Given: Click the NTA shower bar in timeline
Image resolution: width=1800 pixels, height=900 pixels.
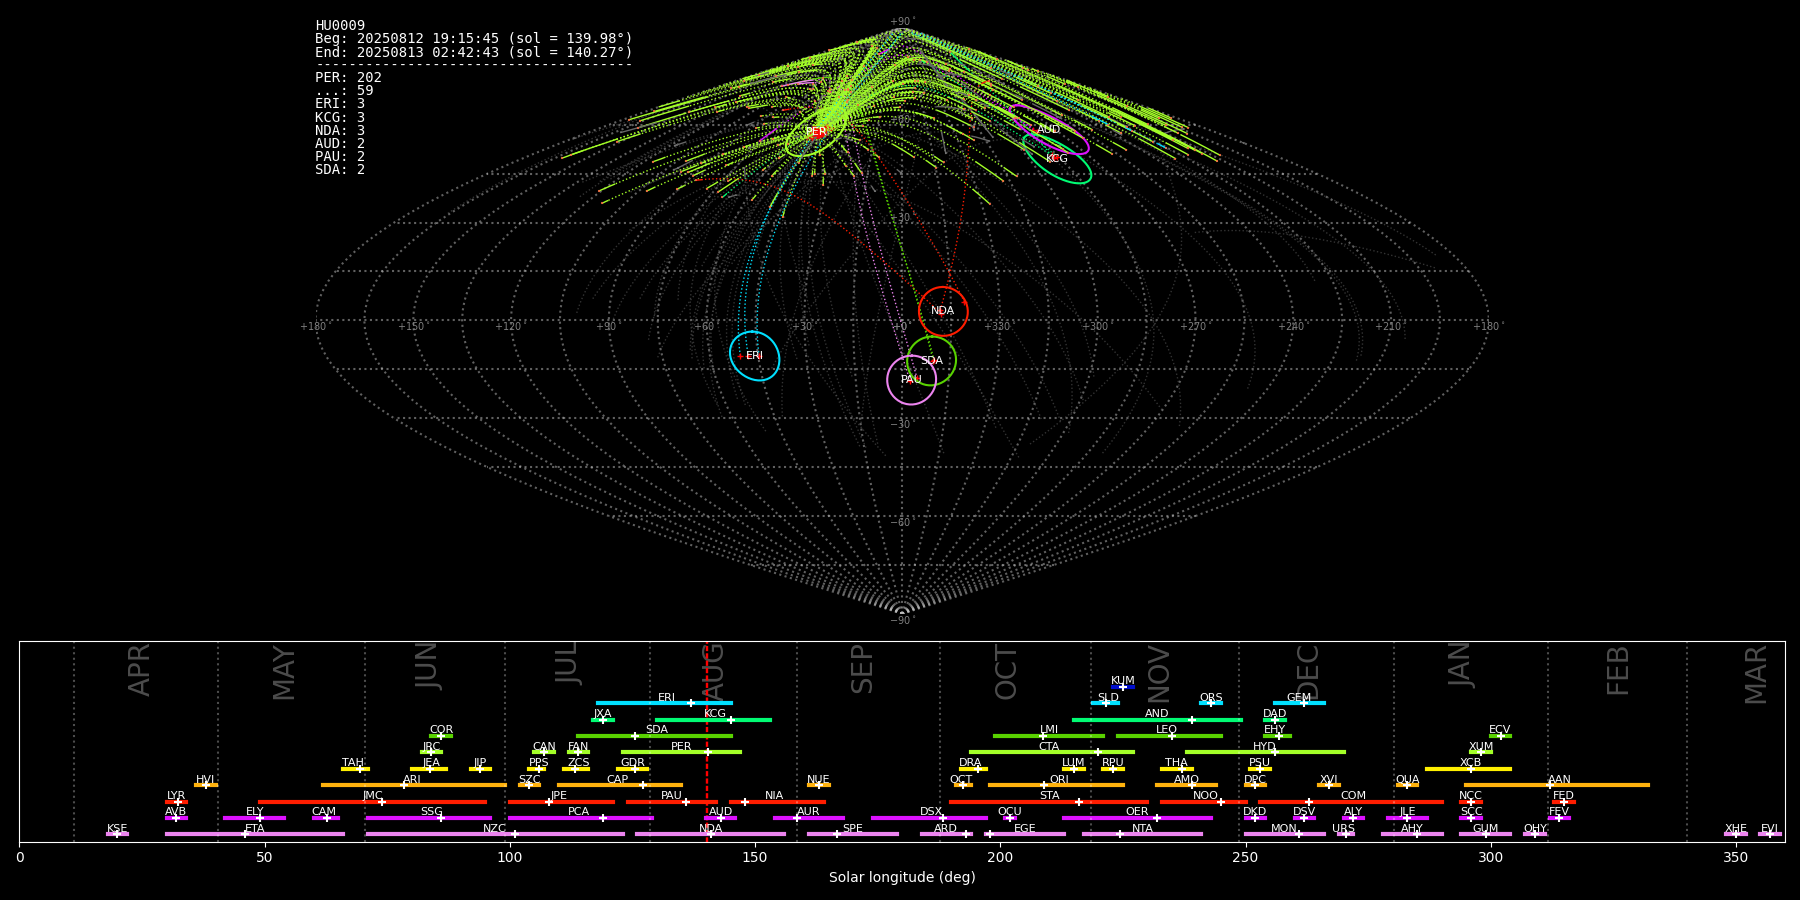Looking at the screenshot, I should click(1142, 834).
